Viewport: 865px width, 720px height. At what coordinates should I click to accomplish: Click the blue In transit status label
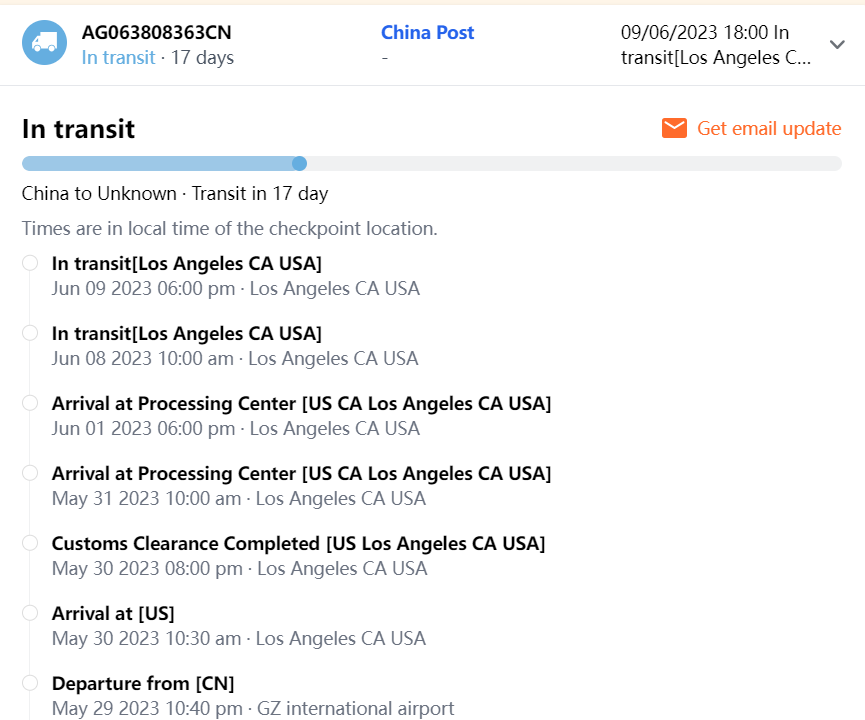(x=118, y=57)
